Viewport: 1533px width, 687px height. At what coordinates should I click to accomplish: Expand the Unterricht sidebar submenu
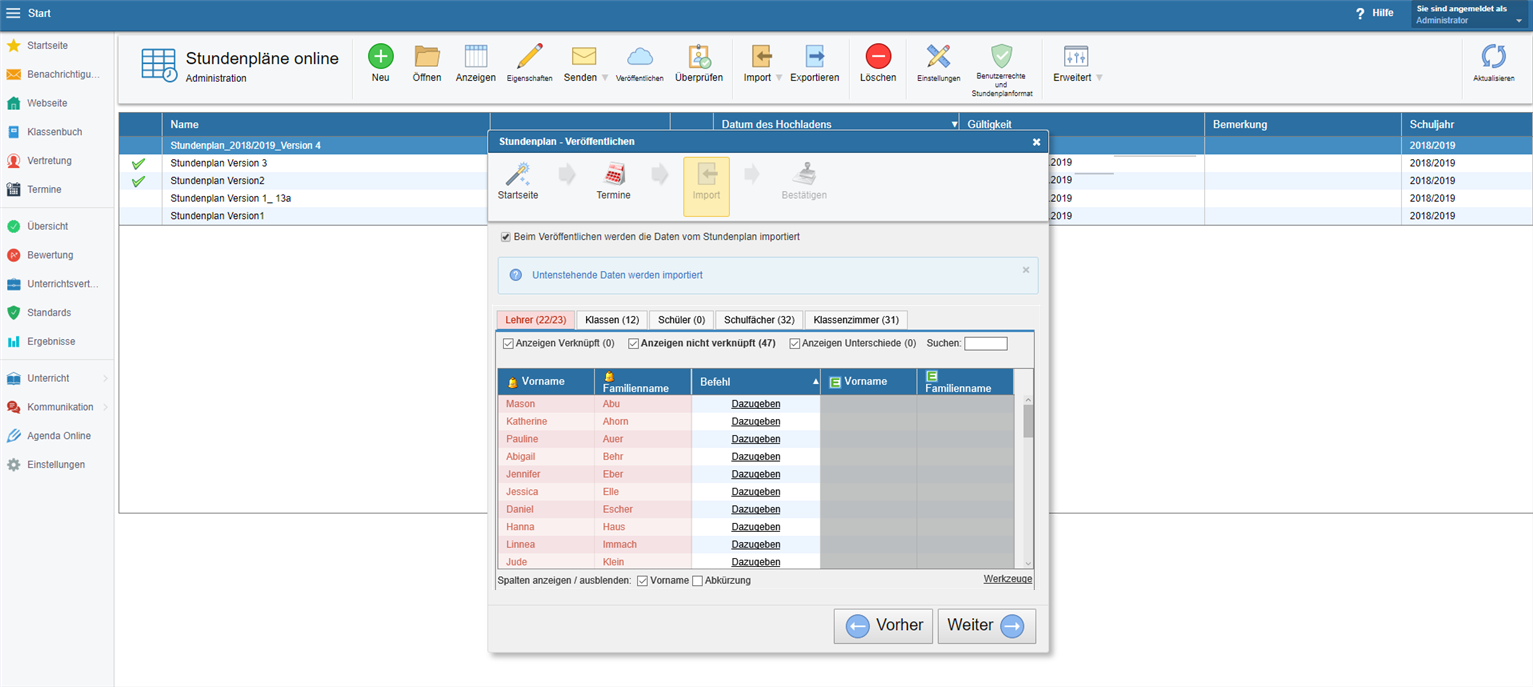105,379
